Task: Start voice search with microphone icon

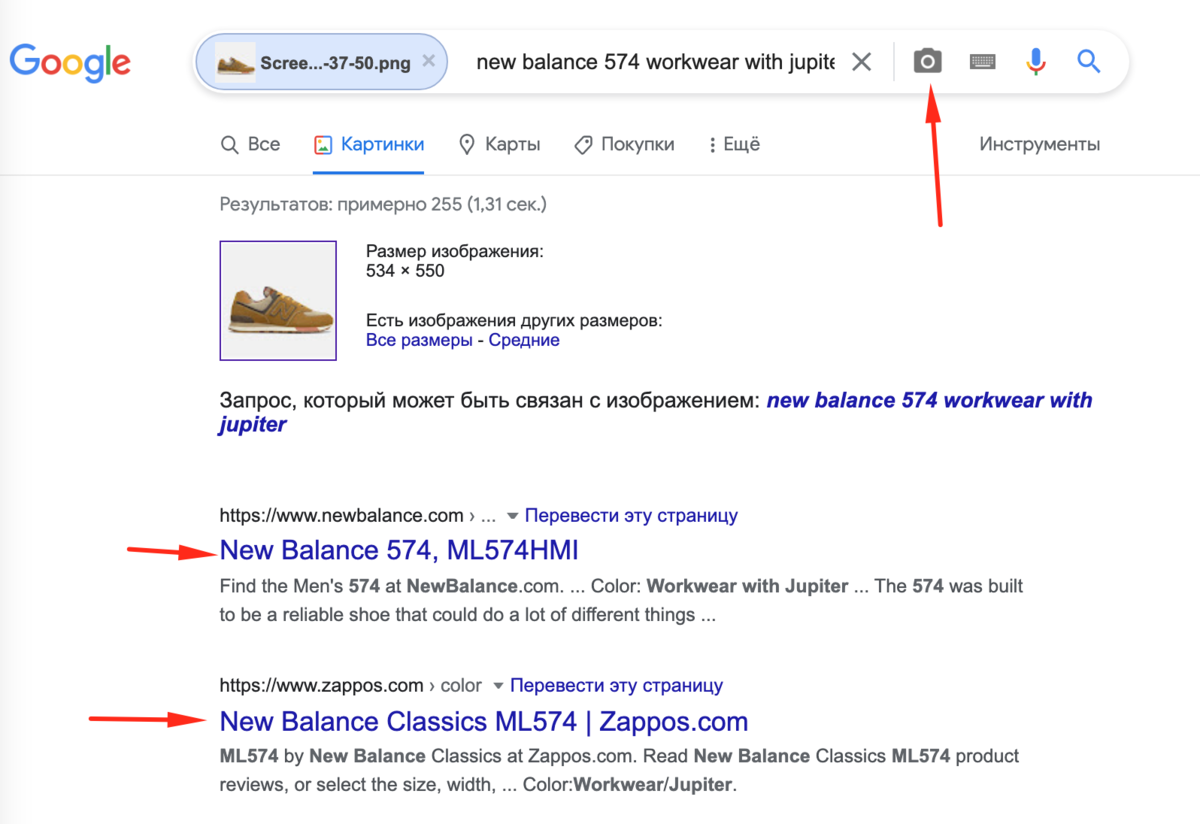Action: coord(1036,62)
